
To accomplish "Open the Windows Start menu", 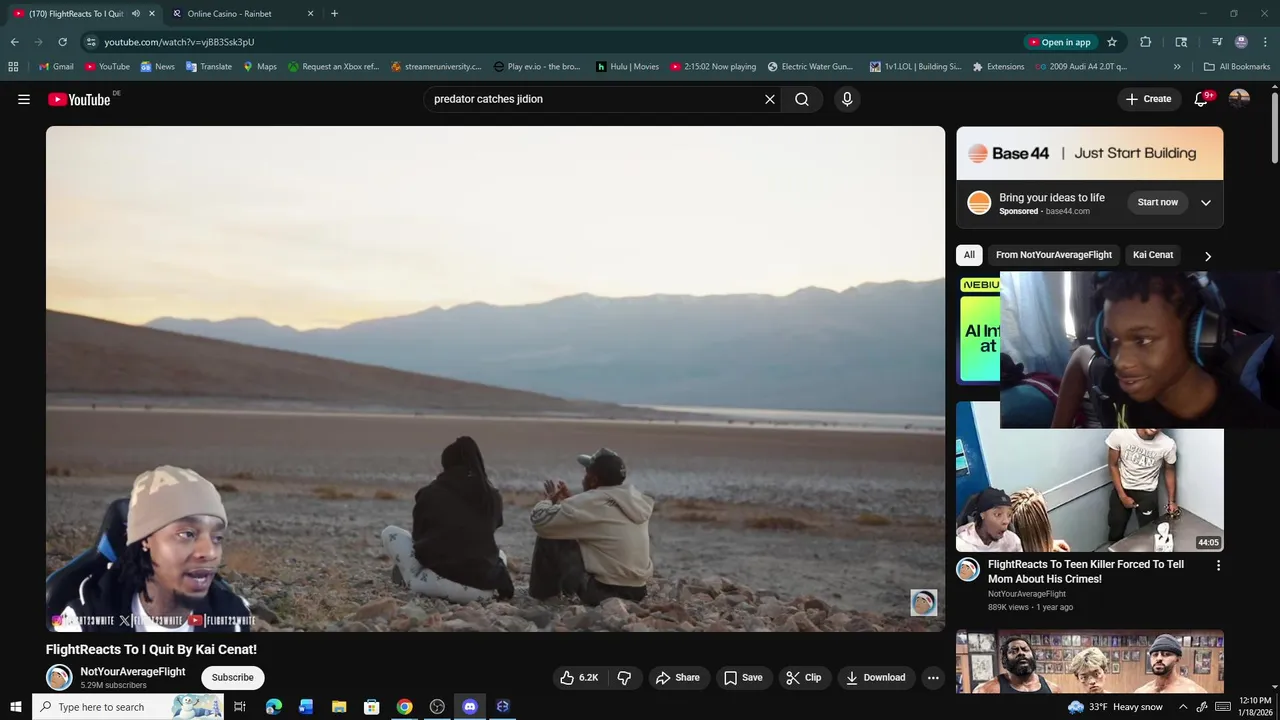I will [15, 707].
